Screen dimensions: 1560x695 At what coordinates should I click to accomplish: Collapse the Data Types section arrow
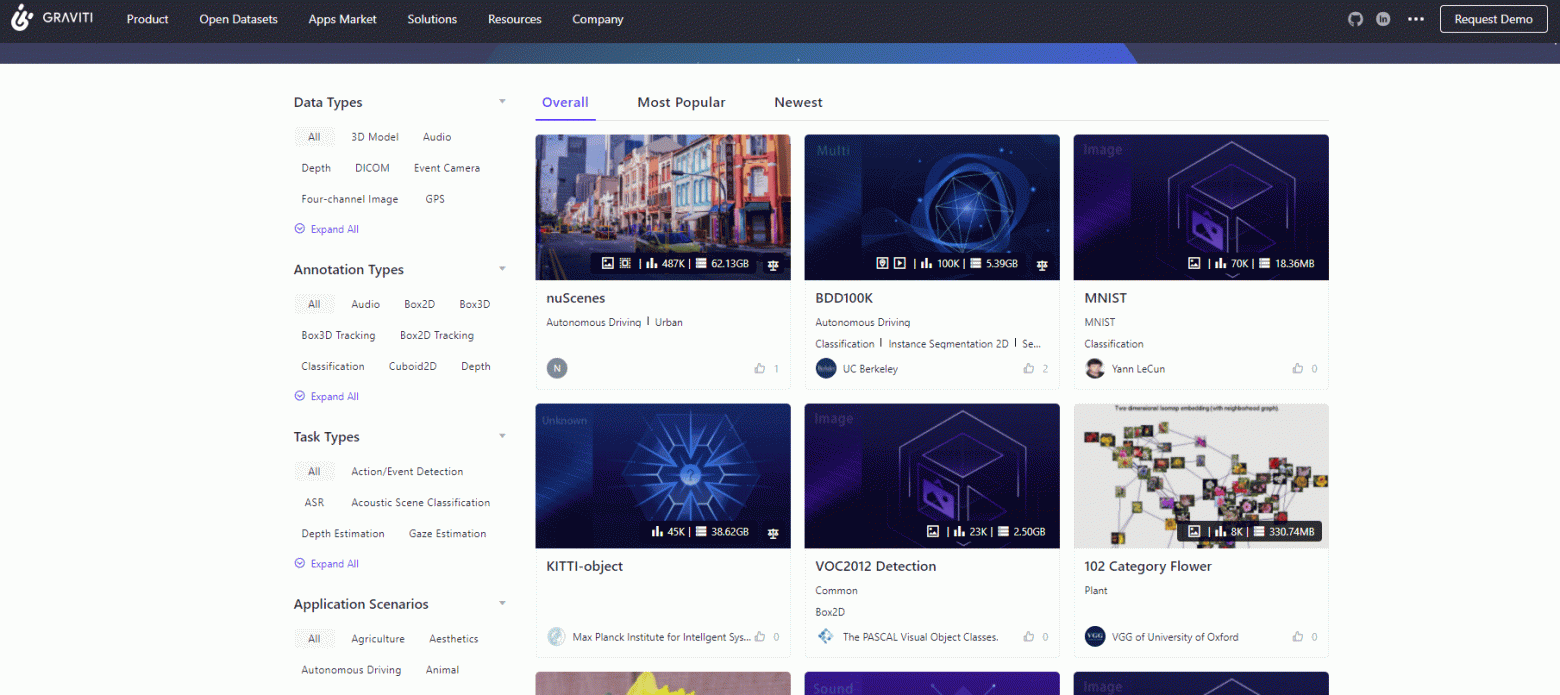(502, 102)
